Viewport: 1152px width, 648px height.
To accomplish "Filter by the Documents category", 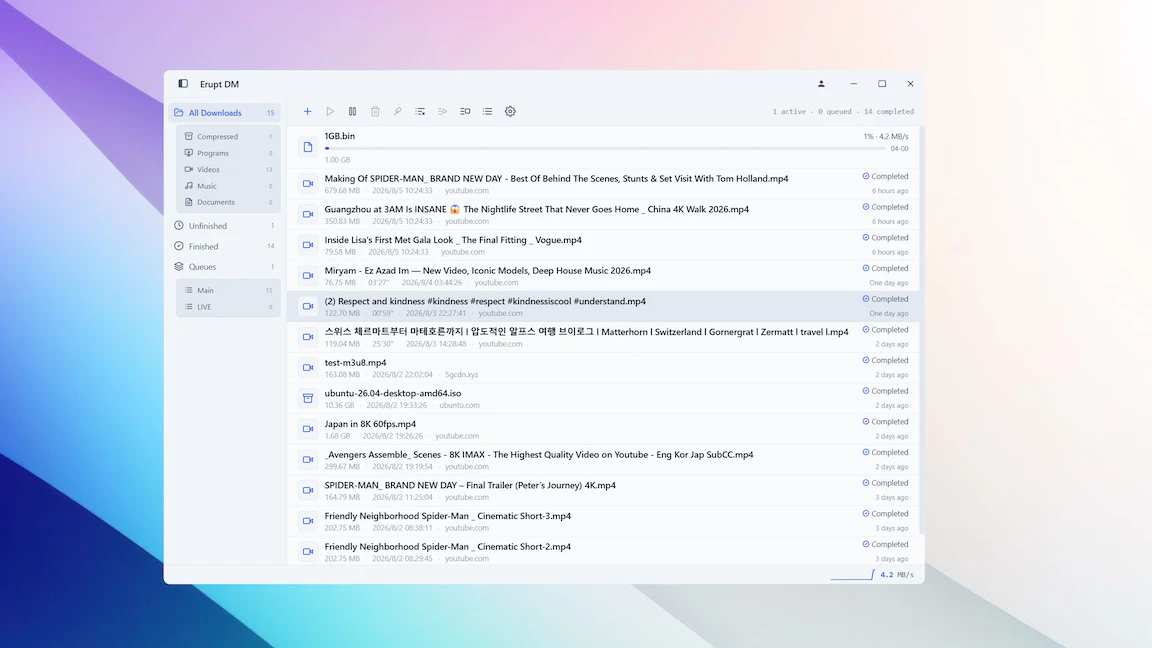I will pos(228,202).
